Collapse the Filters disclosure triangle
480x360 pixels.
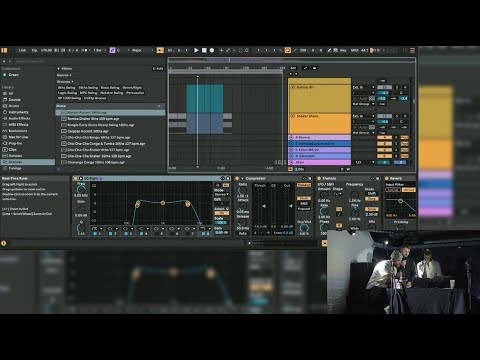pyautogui.click(x=59, y=69)
